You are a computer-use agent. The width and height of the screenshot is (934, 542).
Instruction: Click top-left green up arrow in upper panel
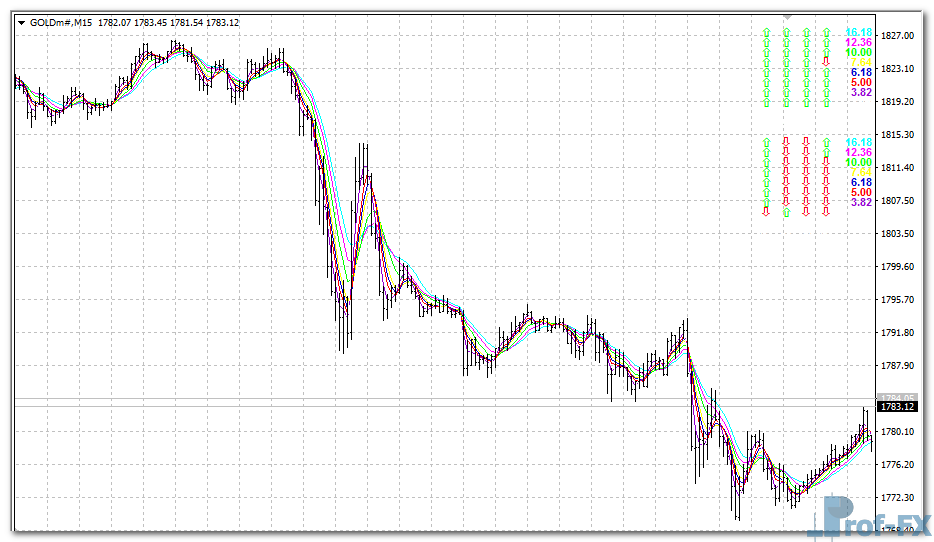(x=766, y=32)
